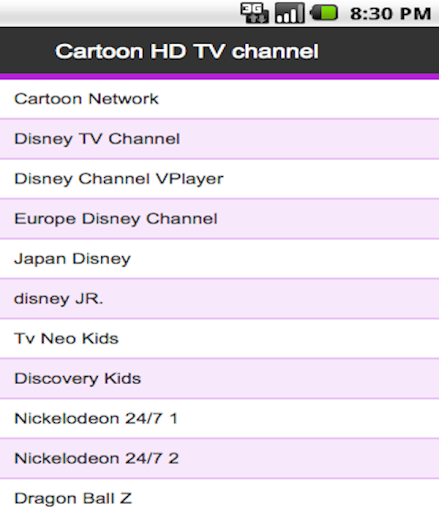Select Discovery Kids from list
Screen dimensions: 439x512
219,379
